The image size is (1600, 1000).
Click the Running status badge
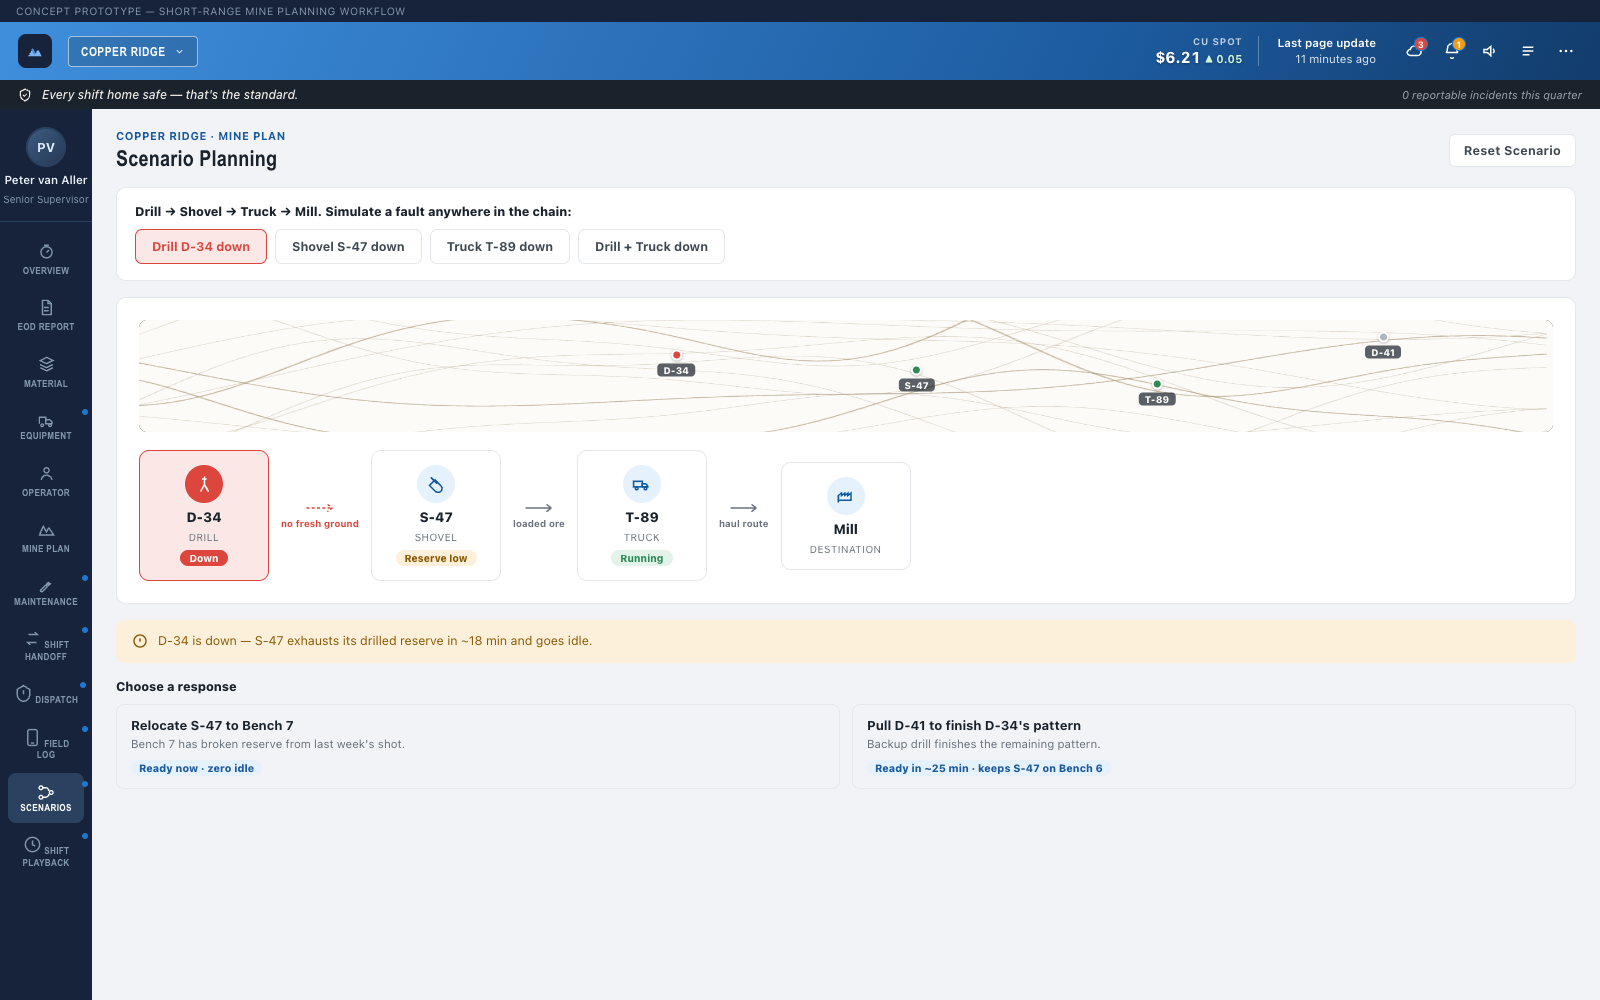click(642, 559)
